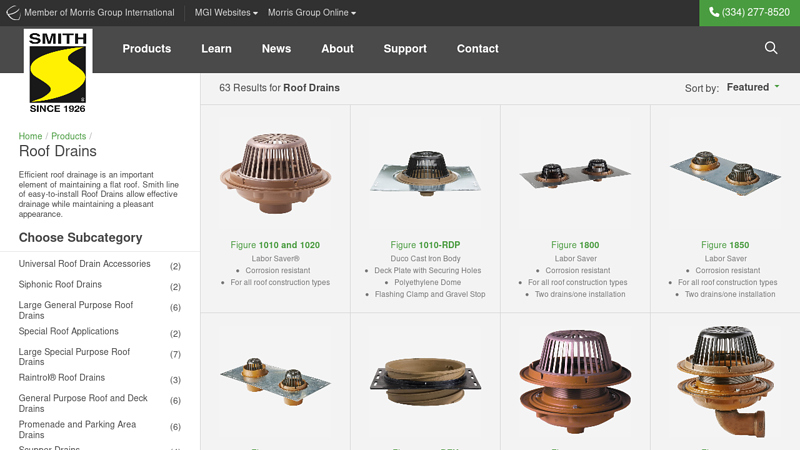Click the 63 Results for Roof Drains text

pos(279,88)
